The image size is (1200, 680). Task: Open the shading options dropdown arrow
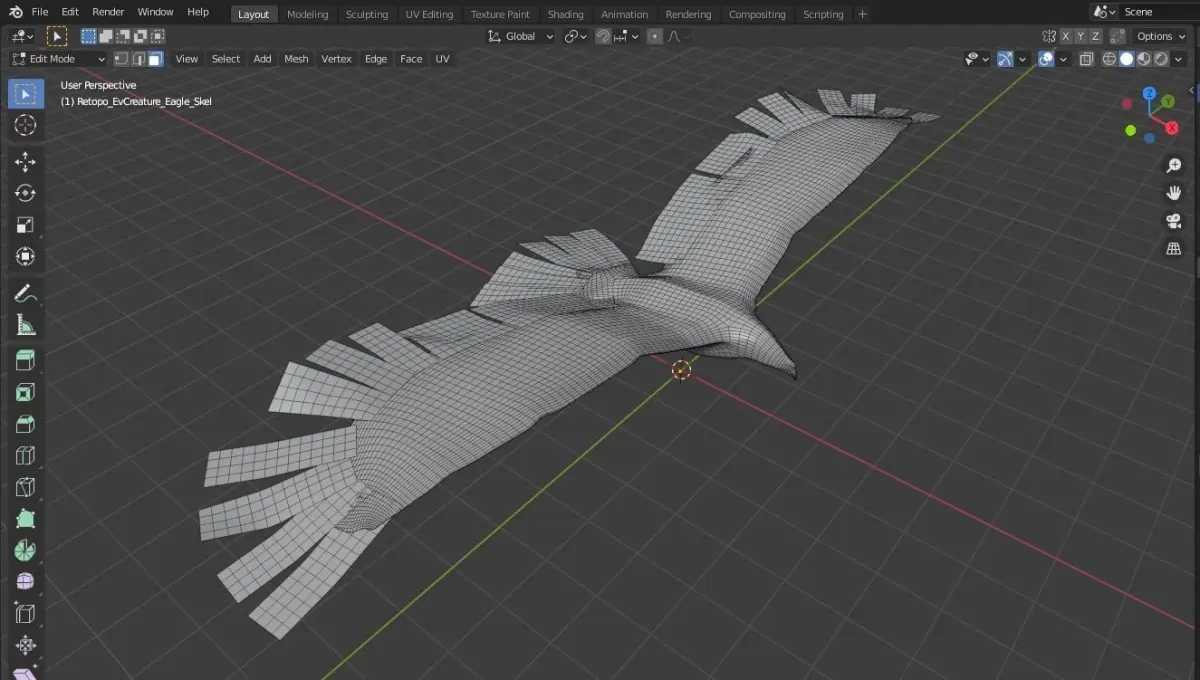1180,59
